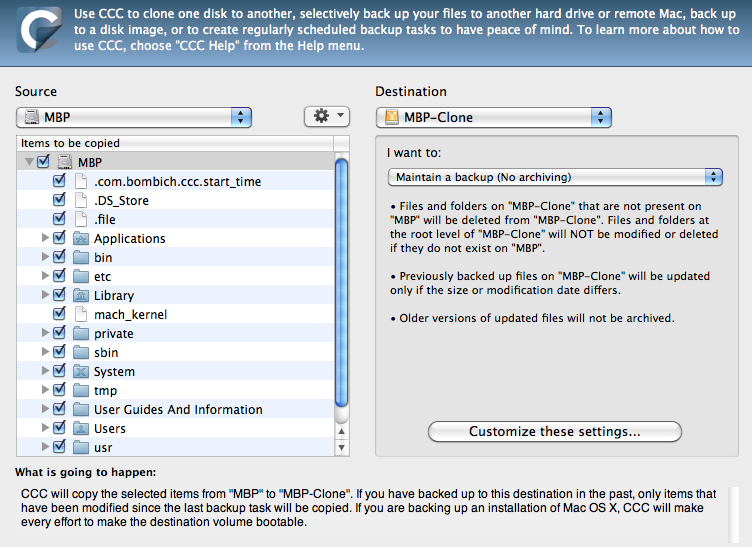Click the Items to be copied column header
The height and width of the screenshot is (547, 752).
(175, 143)
